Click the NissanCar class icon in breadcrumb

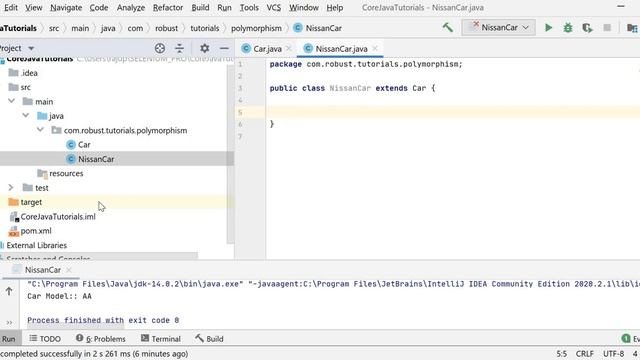(x=298, y=28)
